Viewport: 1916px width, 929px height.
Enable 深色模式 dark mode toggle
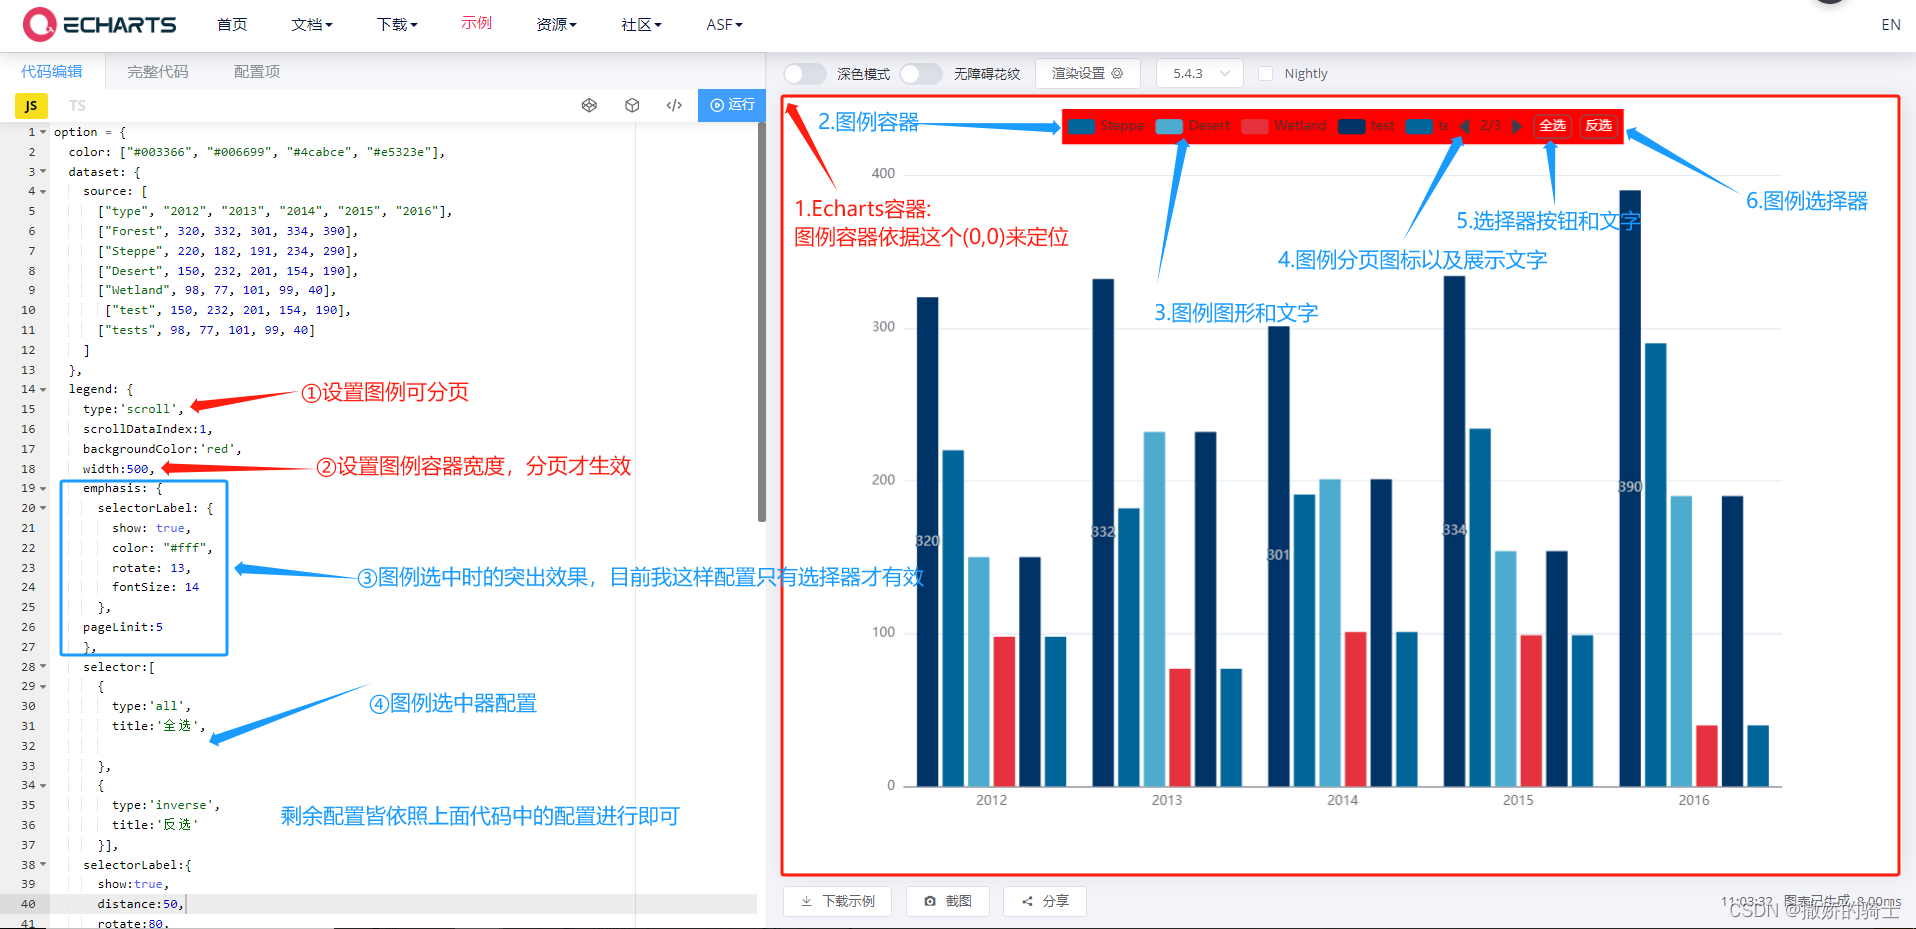[x=804, y=73]
